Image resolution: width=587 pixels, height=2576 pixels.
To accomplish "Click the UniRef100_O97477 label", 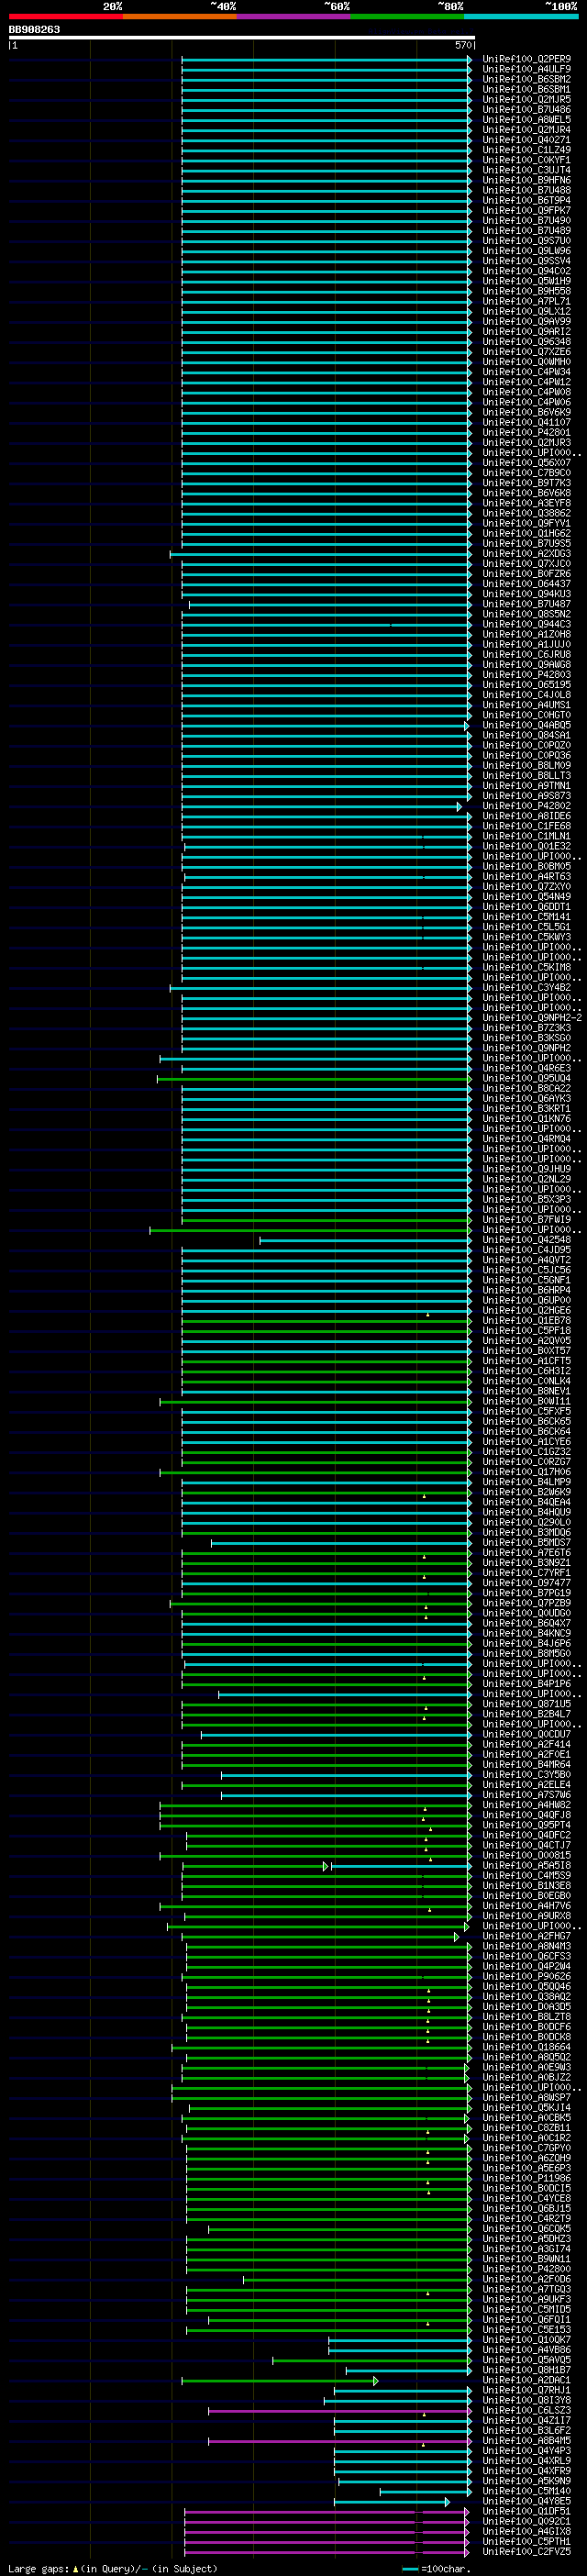I will 527,1583.
